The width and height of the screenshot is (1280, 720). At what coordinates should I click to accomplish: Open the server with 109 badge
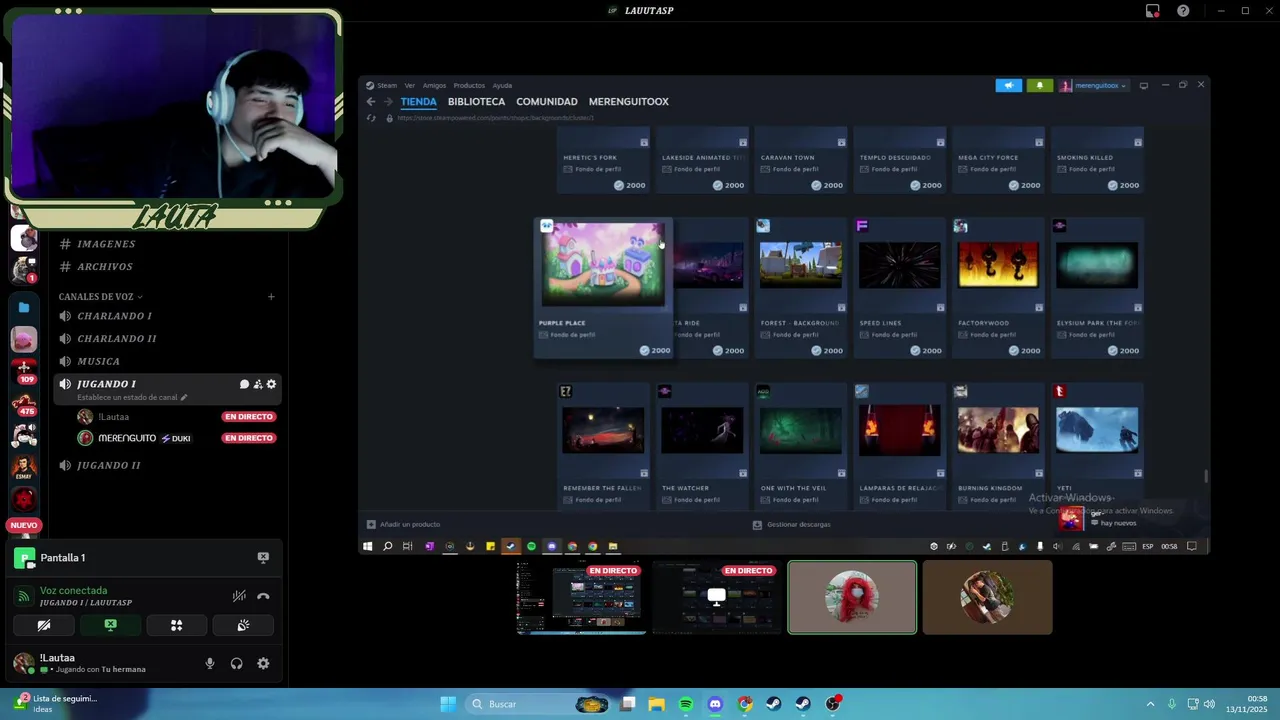click(x=24, y=370)
